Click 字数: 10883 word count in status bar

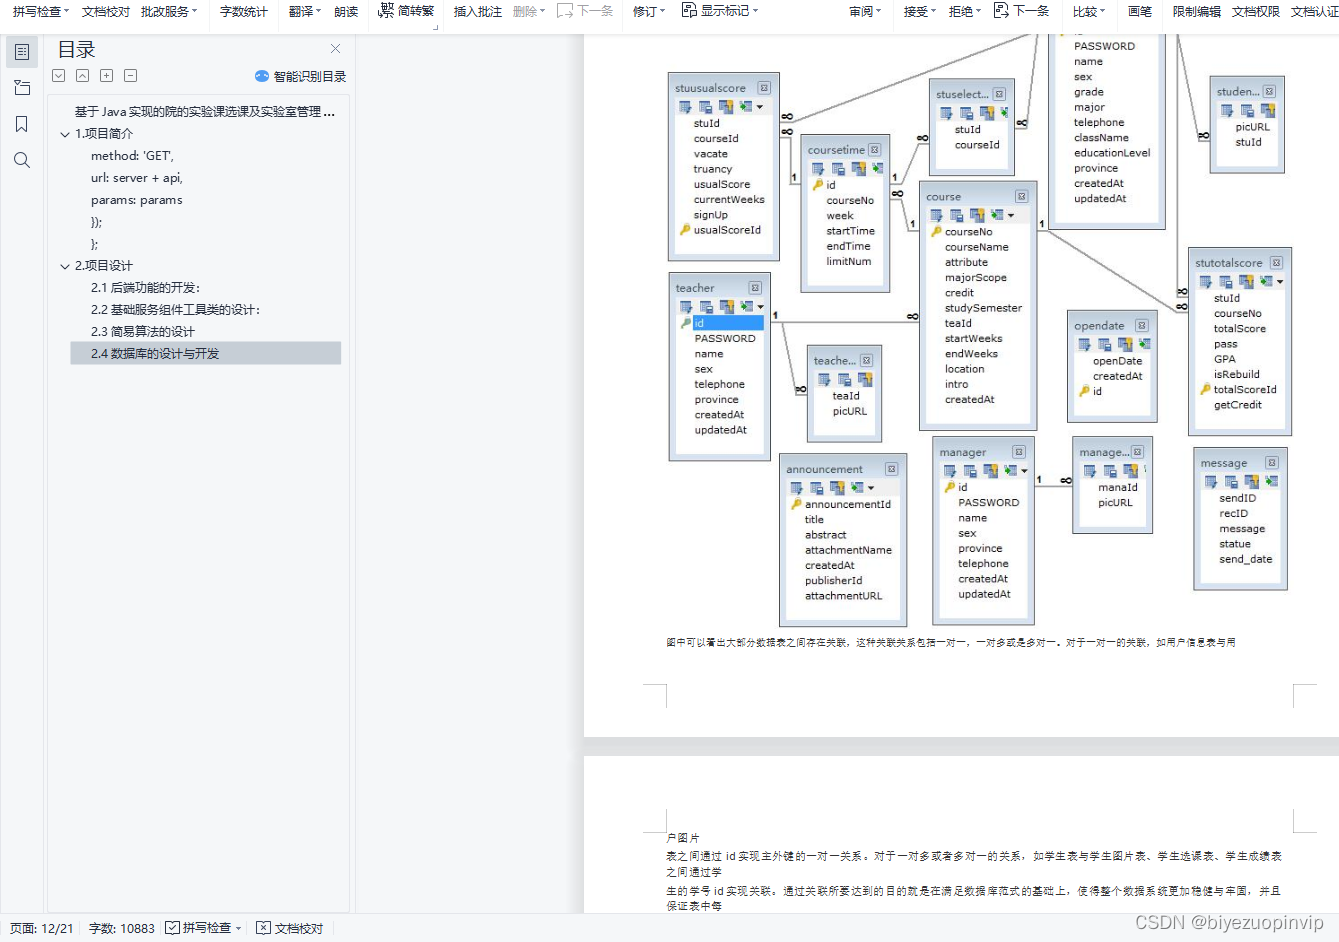[x=122, y=928]
